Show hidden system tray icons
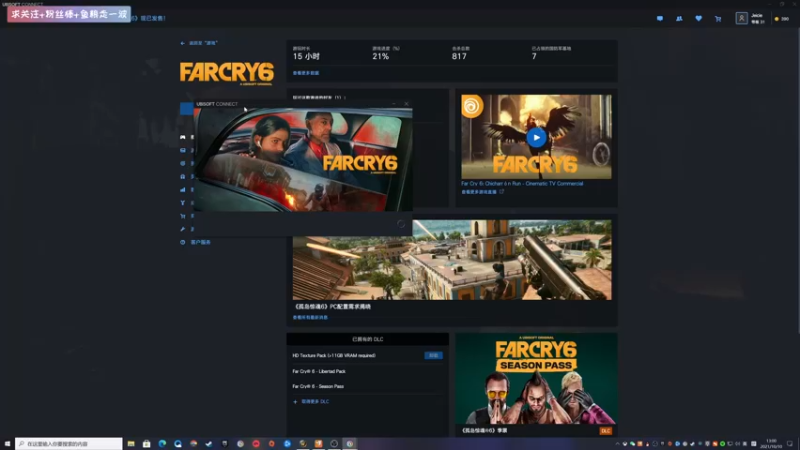The width and height of the screenshot is (800, 450). [617, 444]
